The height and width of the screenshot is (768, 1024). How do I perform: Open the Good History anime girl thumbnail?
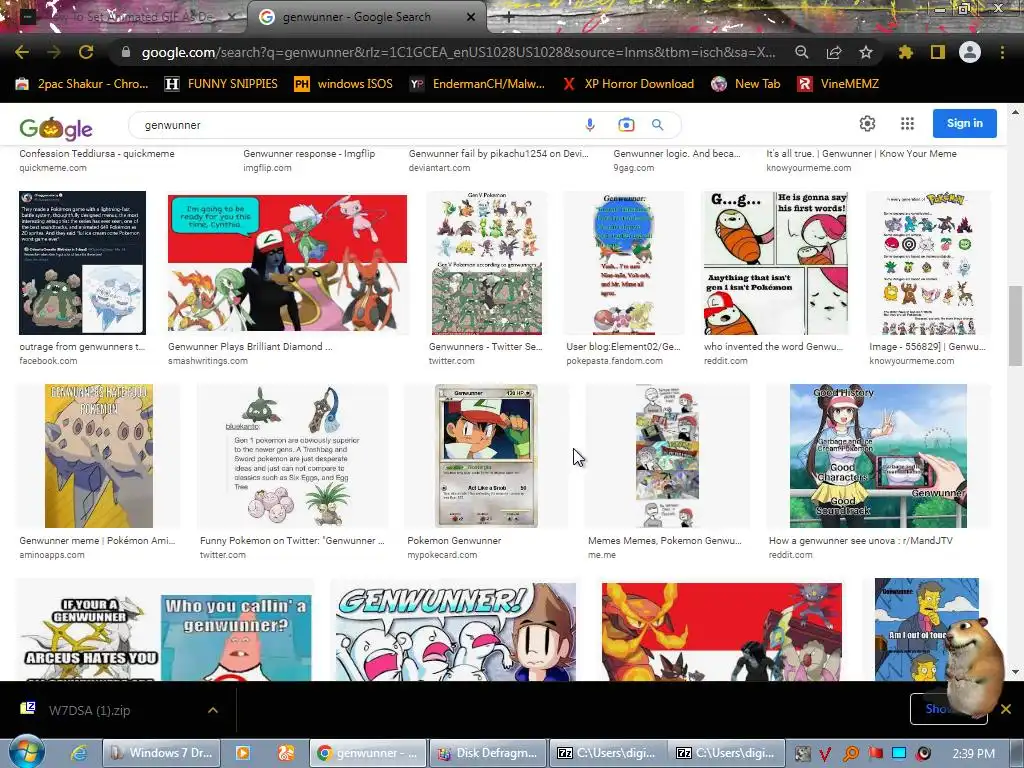coord(878,455)
